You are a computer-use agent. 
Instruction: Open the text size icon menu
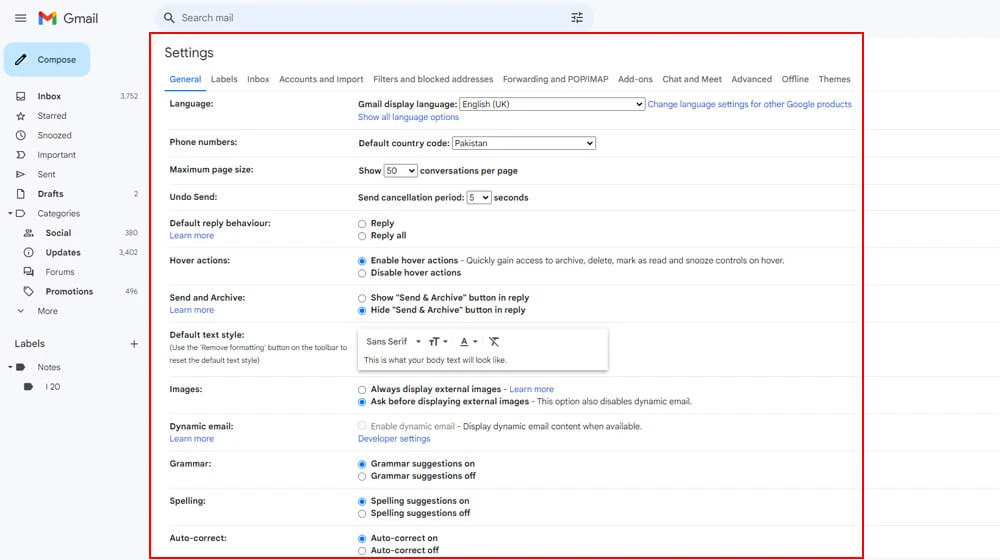tap(438, 342)
